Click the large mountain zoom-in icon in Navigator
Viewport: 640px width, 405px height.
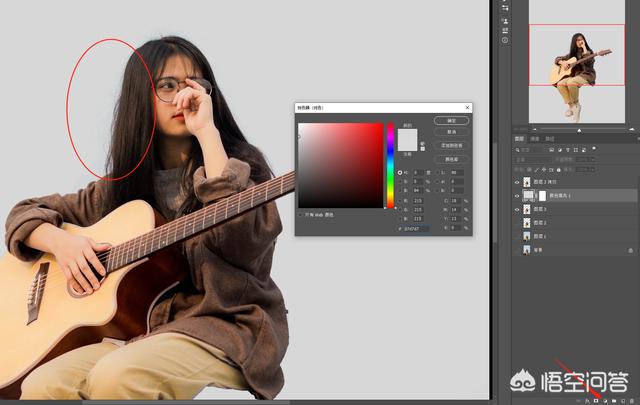pyautogui.click(x=632, y=130)
